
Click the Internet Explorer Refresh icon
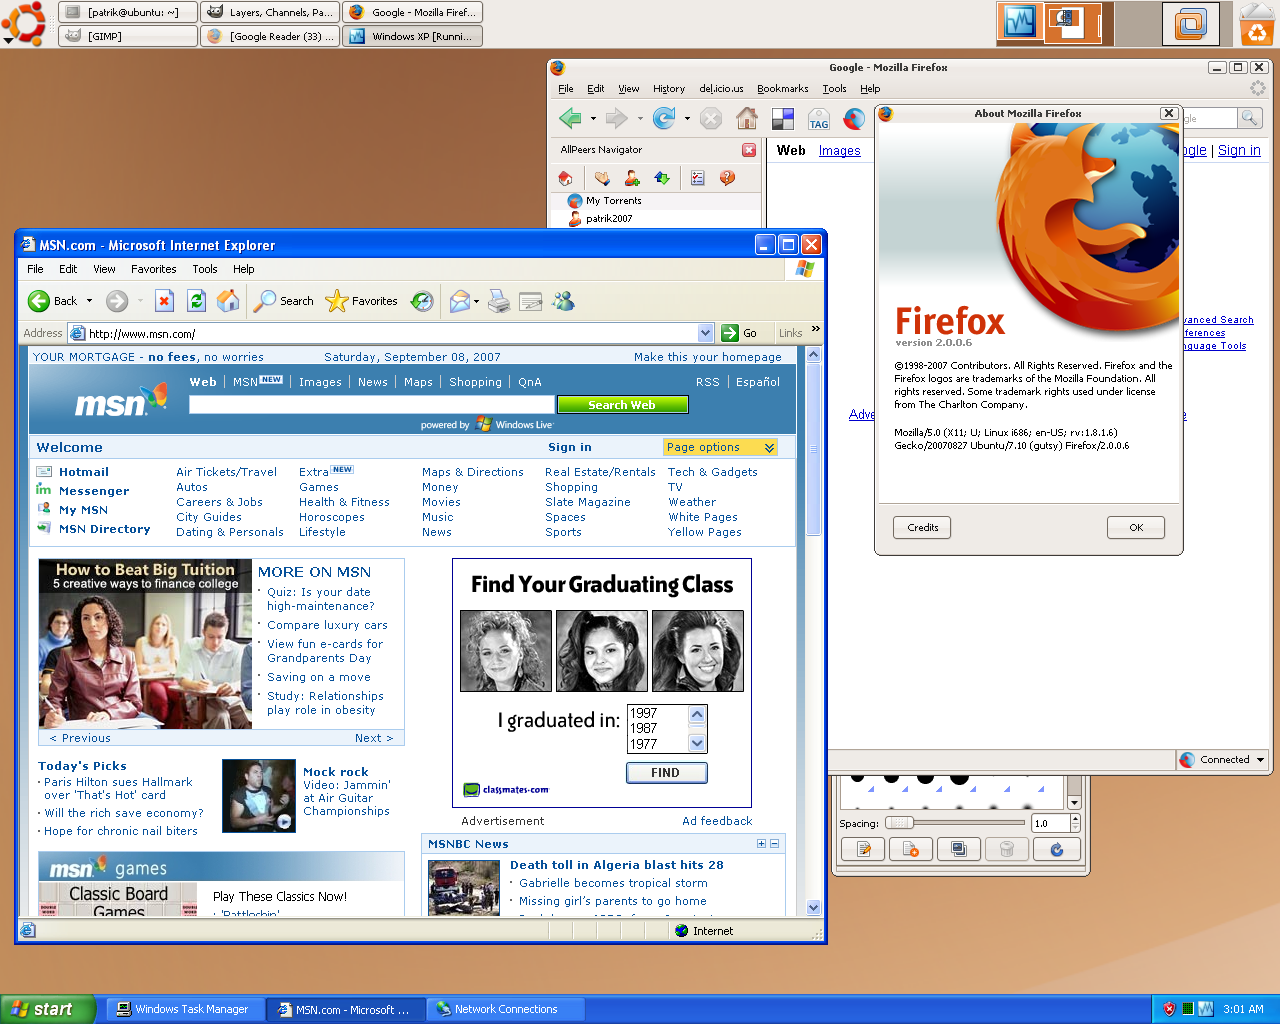[x=197, y=301]
